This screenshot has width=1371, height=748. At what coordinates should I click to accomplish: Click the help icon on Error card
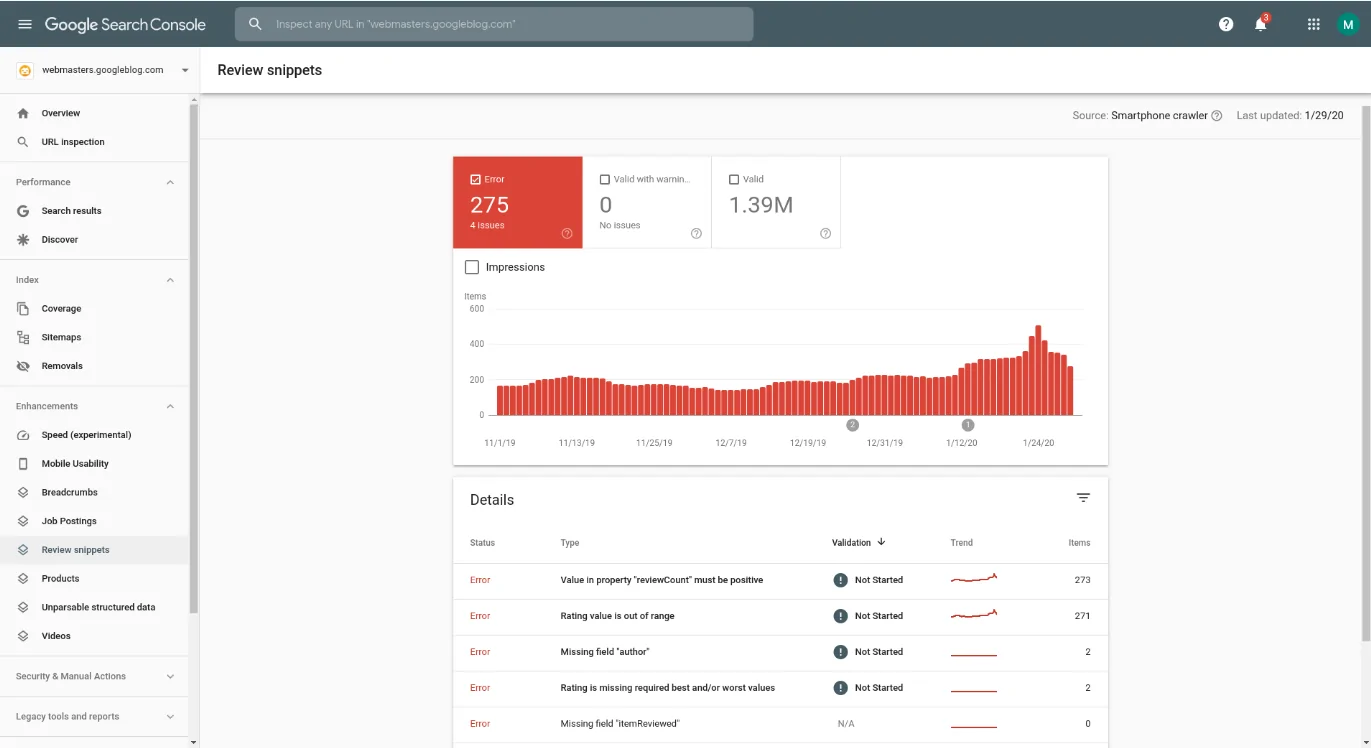pyautogui.click(x=567, y=233)
